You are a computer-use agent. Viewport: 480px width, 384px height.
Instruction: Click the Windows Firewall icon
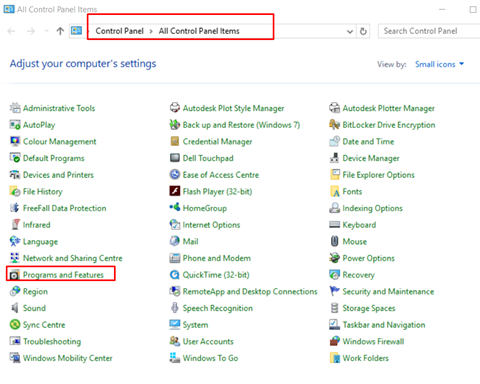point(334,341)
